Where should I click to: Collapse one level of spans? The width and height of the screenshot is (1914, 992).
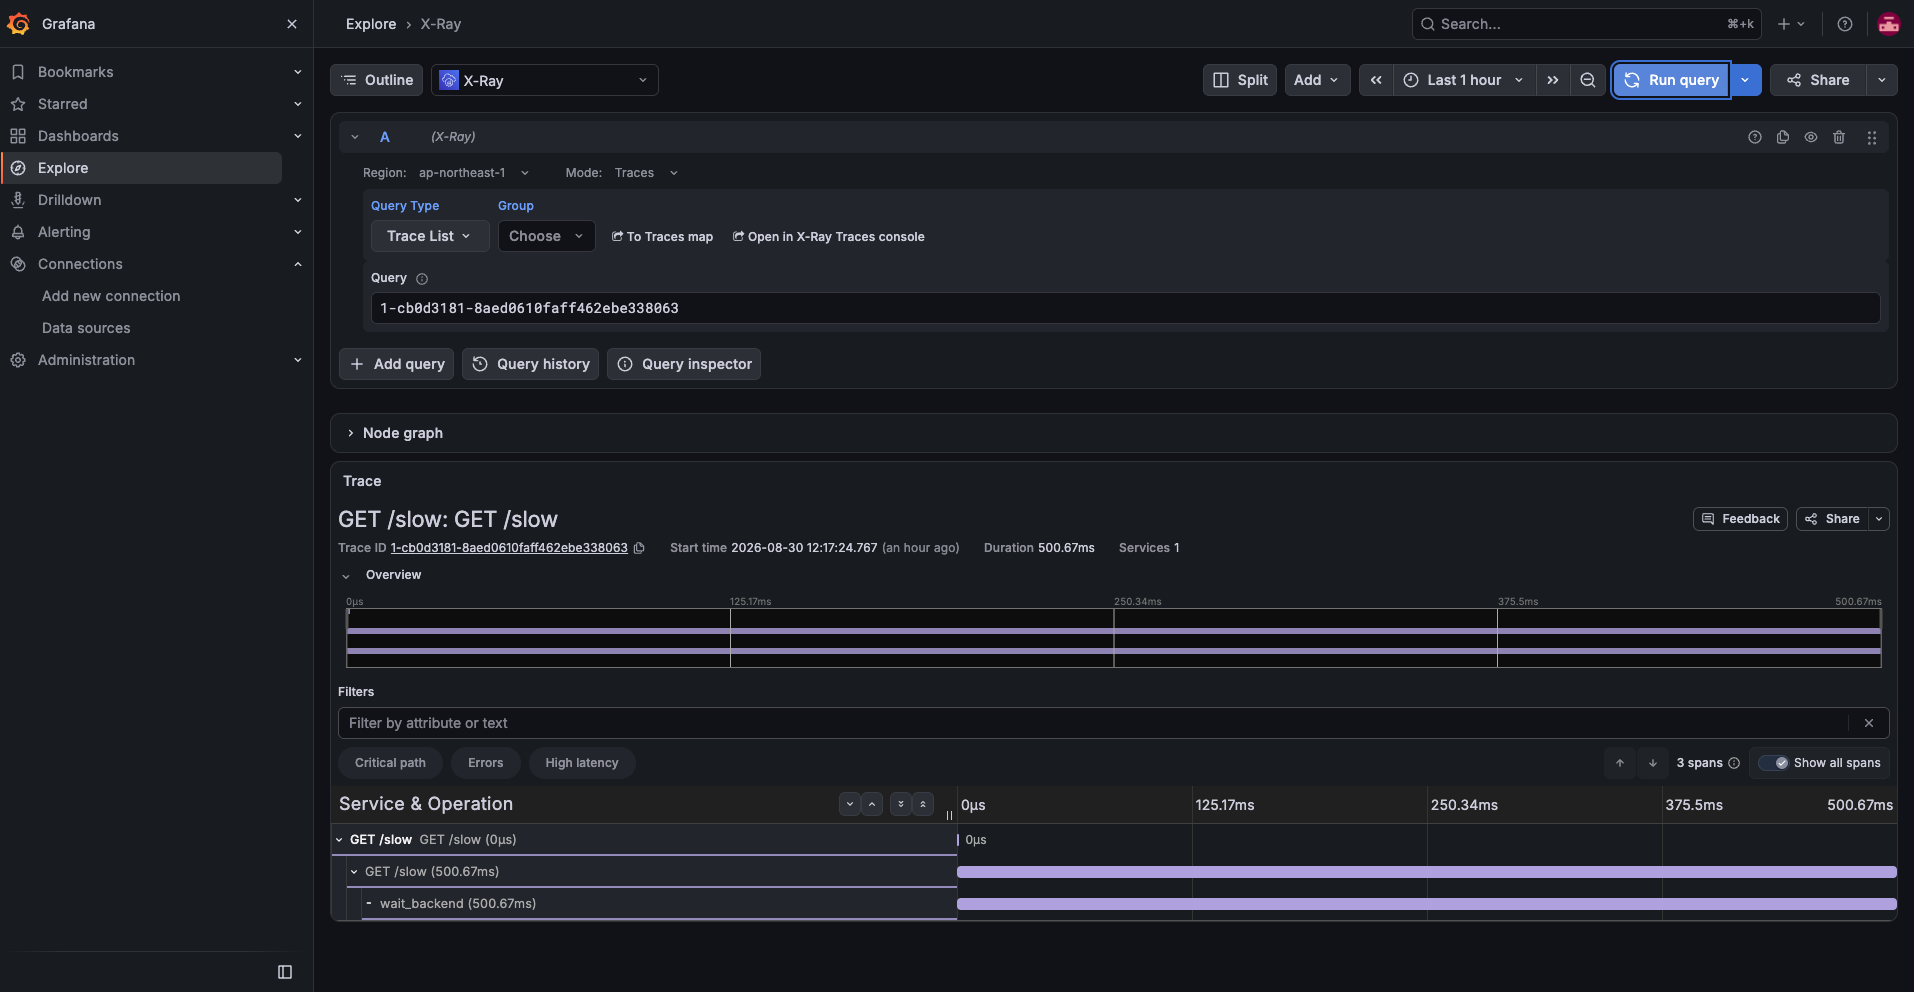point(872,804)
